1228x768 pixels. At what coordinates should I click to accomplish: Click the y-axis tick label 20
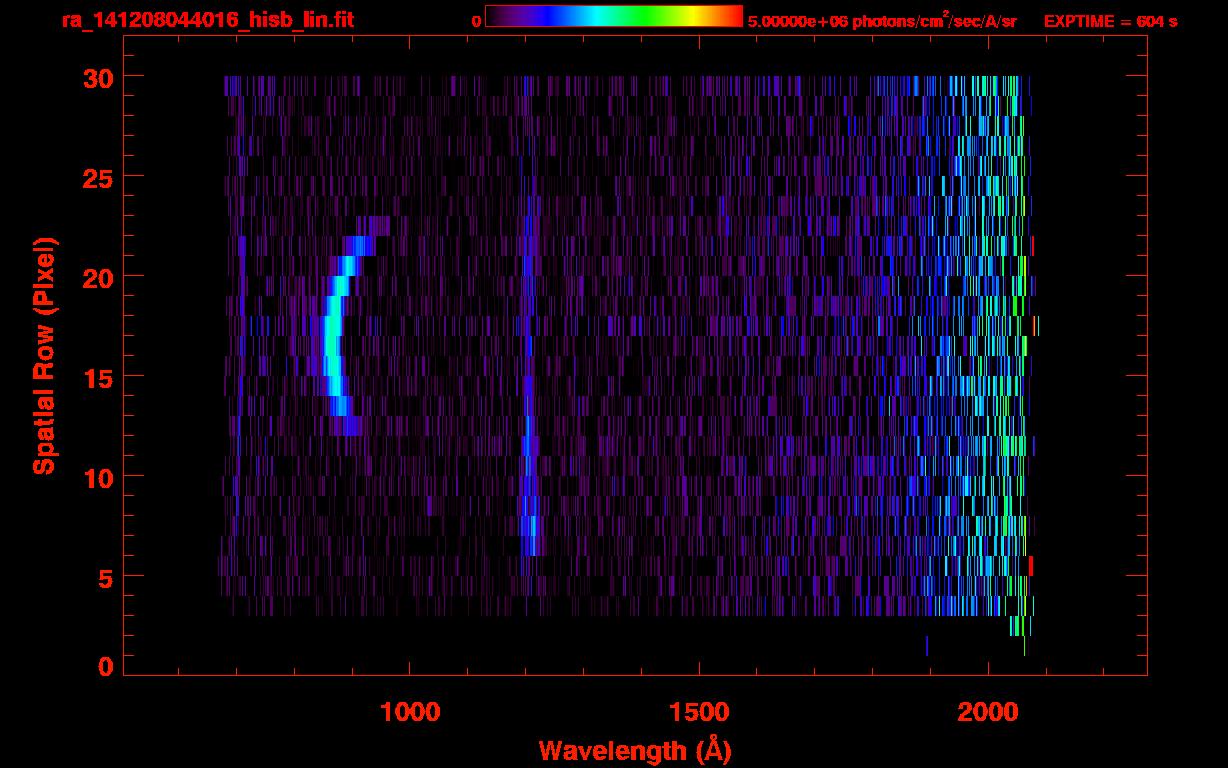point(99,277)
